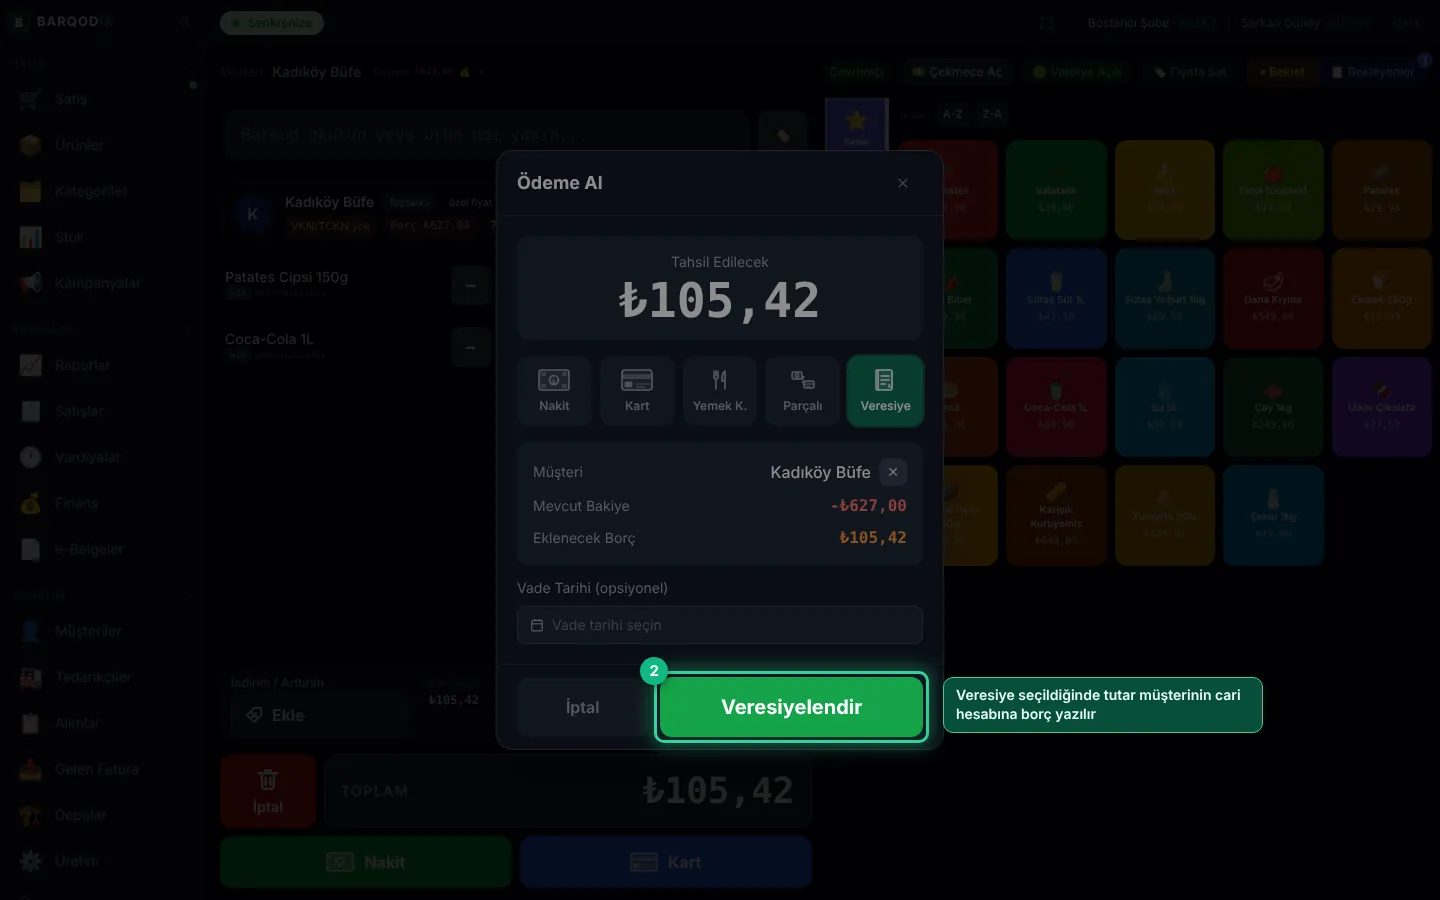Choose Kart payment option in dialog
Screen dimensions: 1440x900
point(637,391)
